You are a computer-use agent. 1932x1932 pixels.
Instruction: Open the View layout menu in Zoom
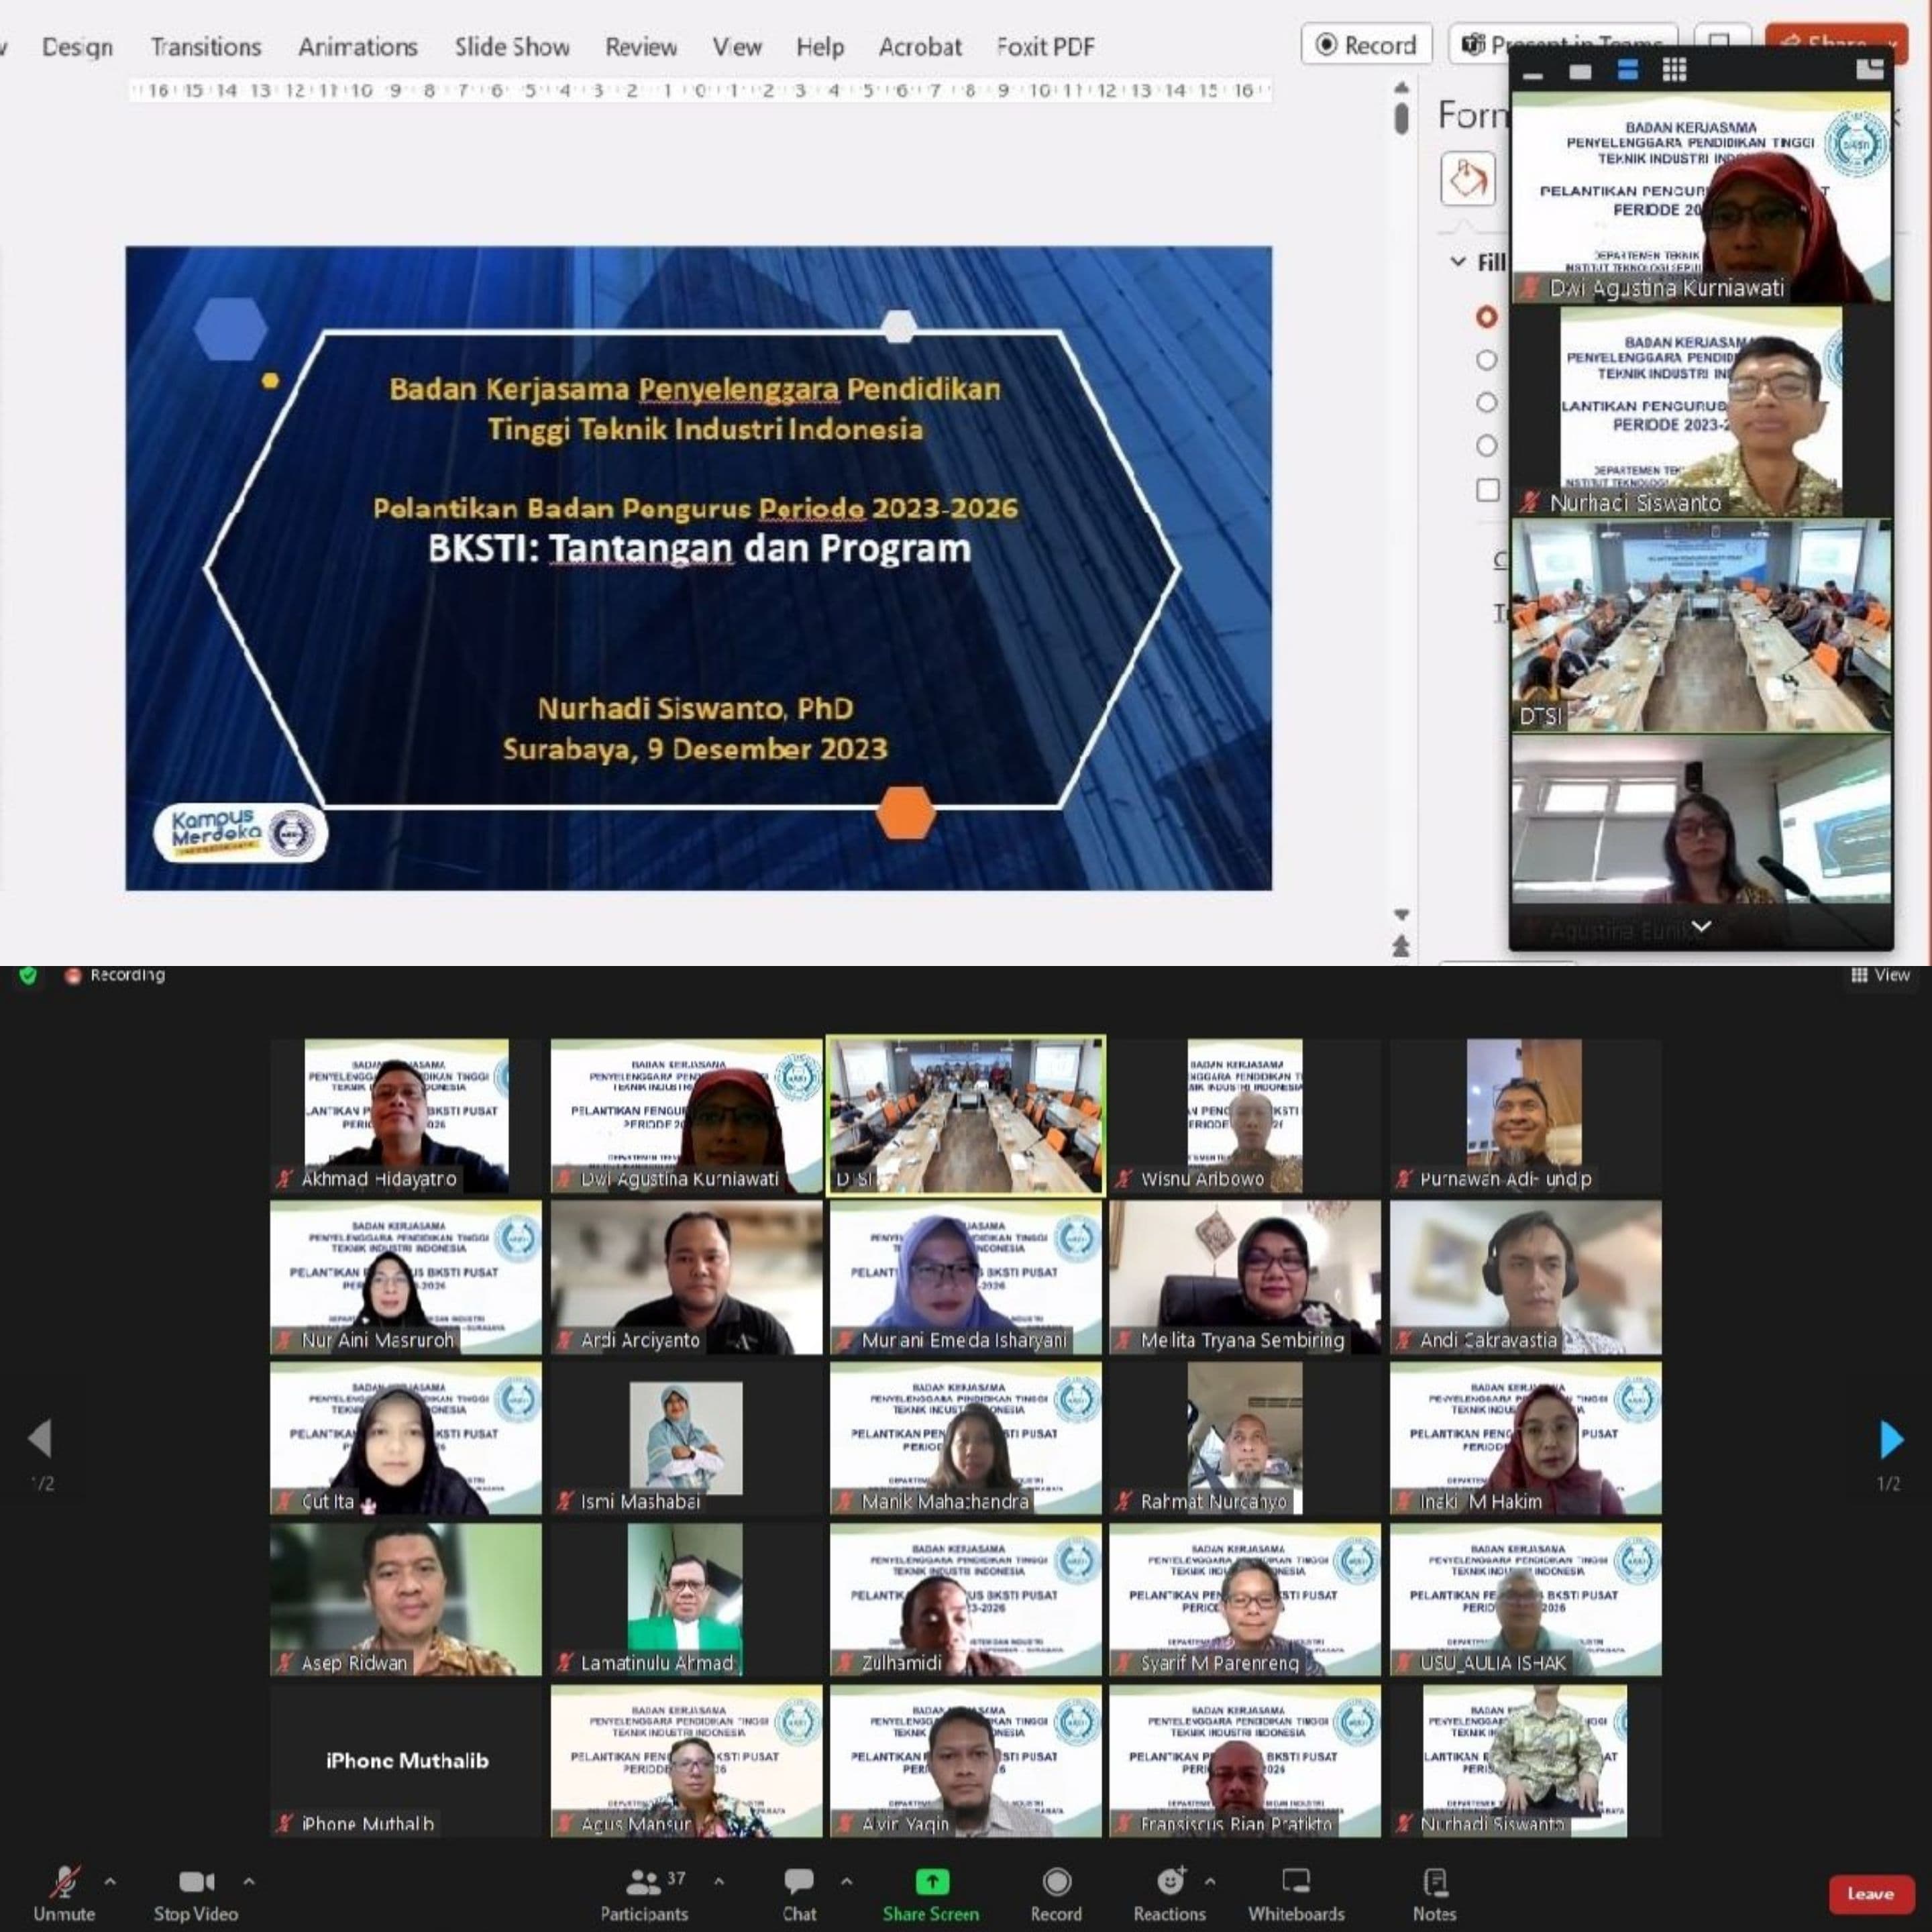(1880, 975)
